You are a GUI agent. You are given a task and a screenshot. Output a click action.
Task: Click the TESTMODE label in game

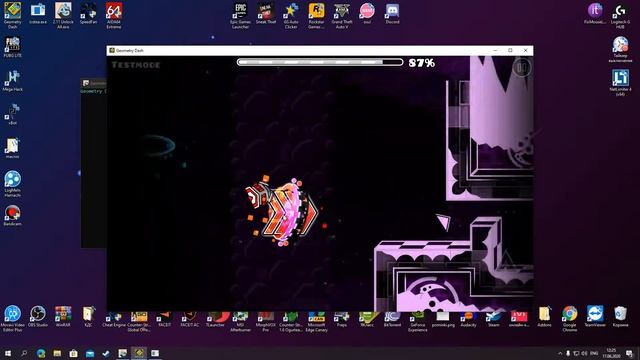point(136,65)
